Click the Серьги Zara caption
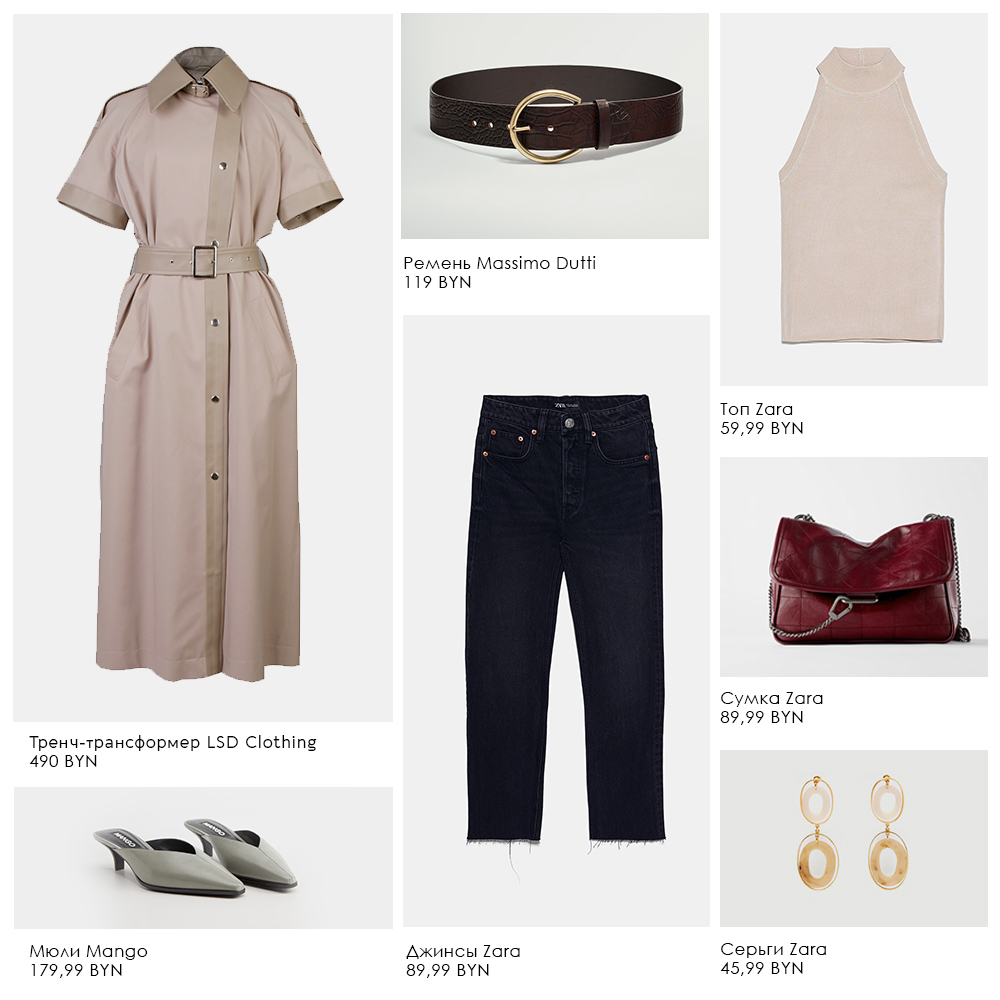The height and width of the screenshot is (1000, 1000). click(774, 950)
